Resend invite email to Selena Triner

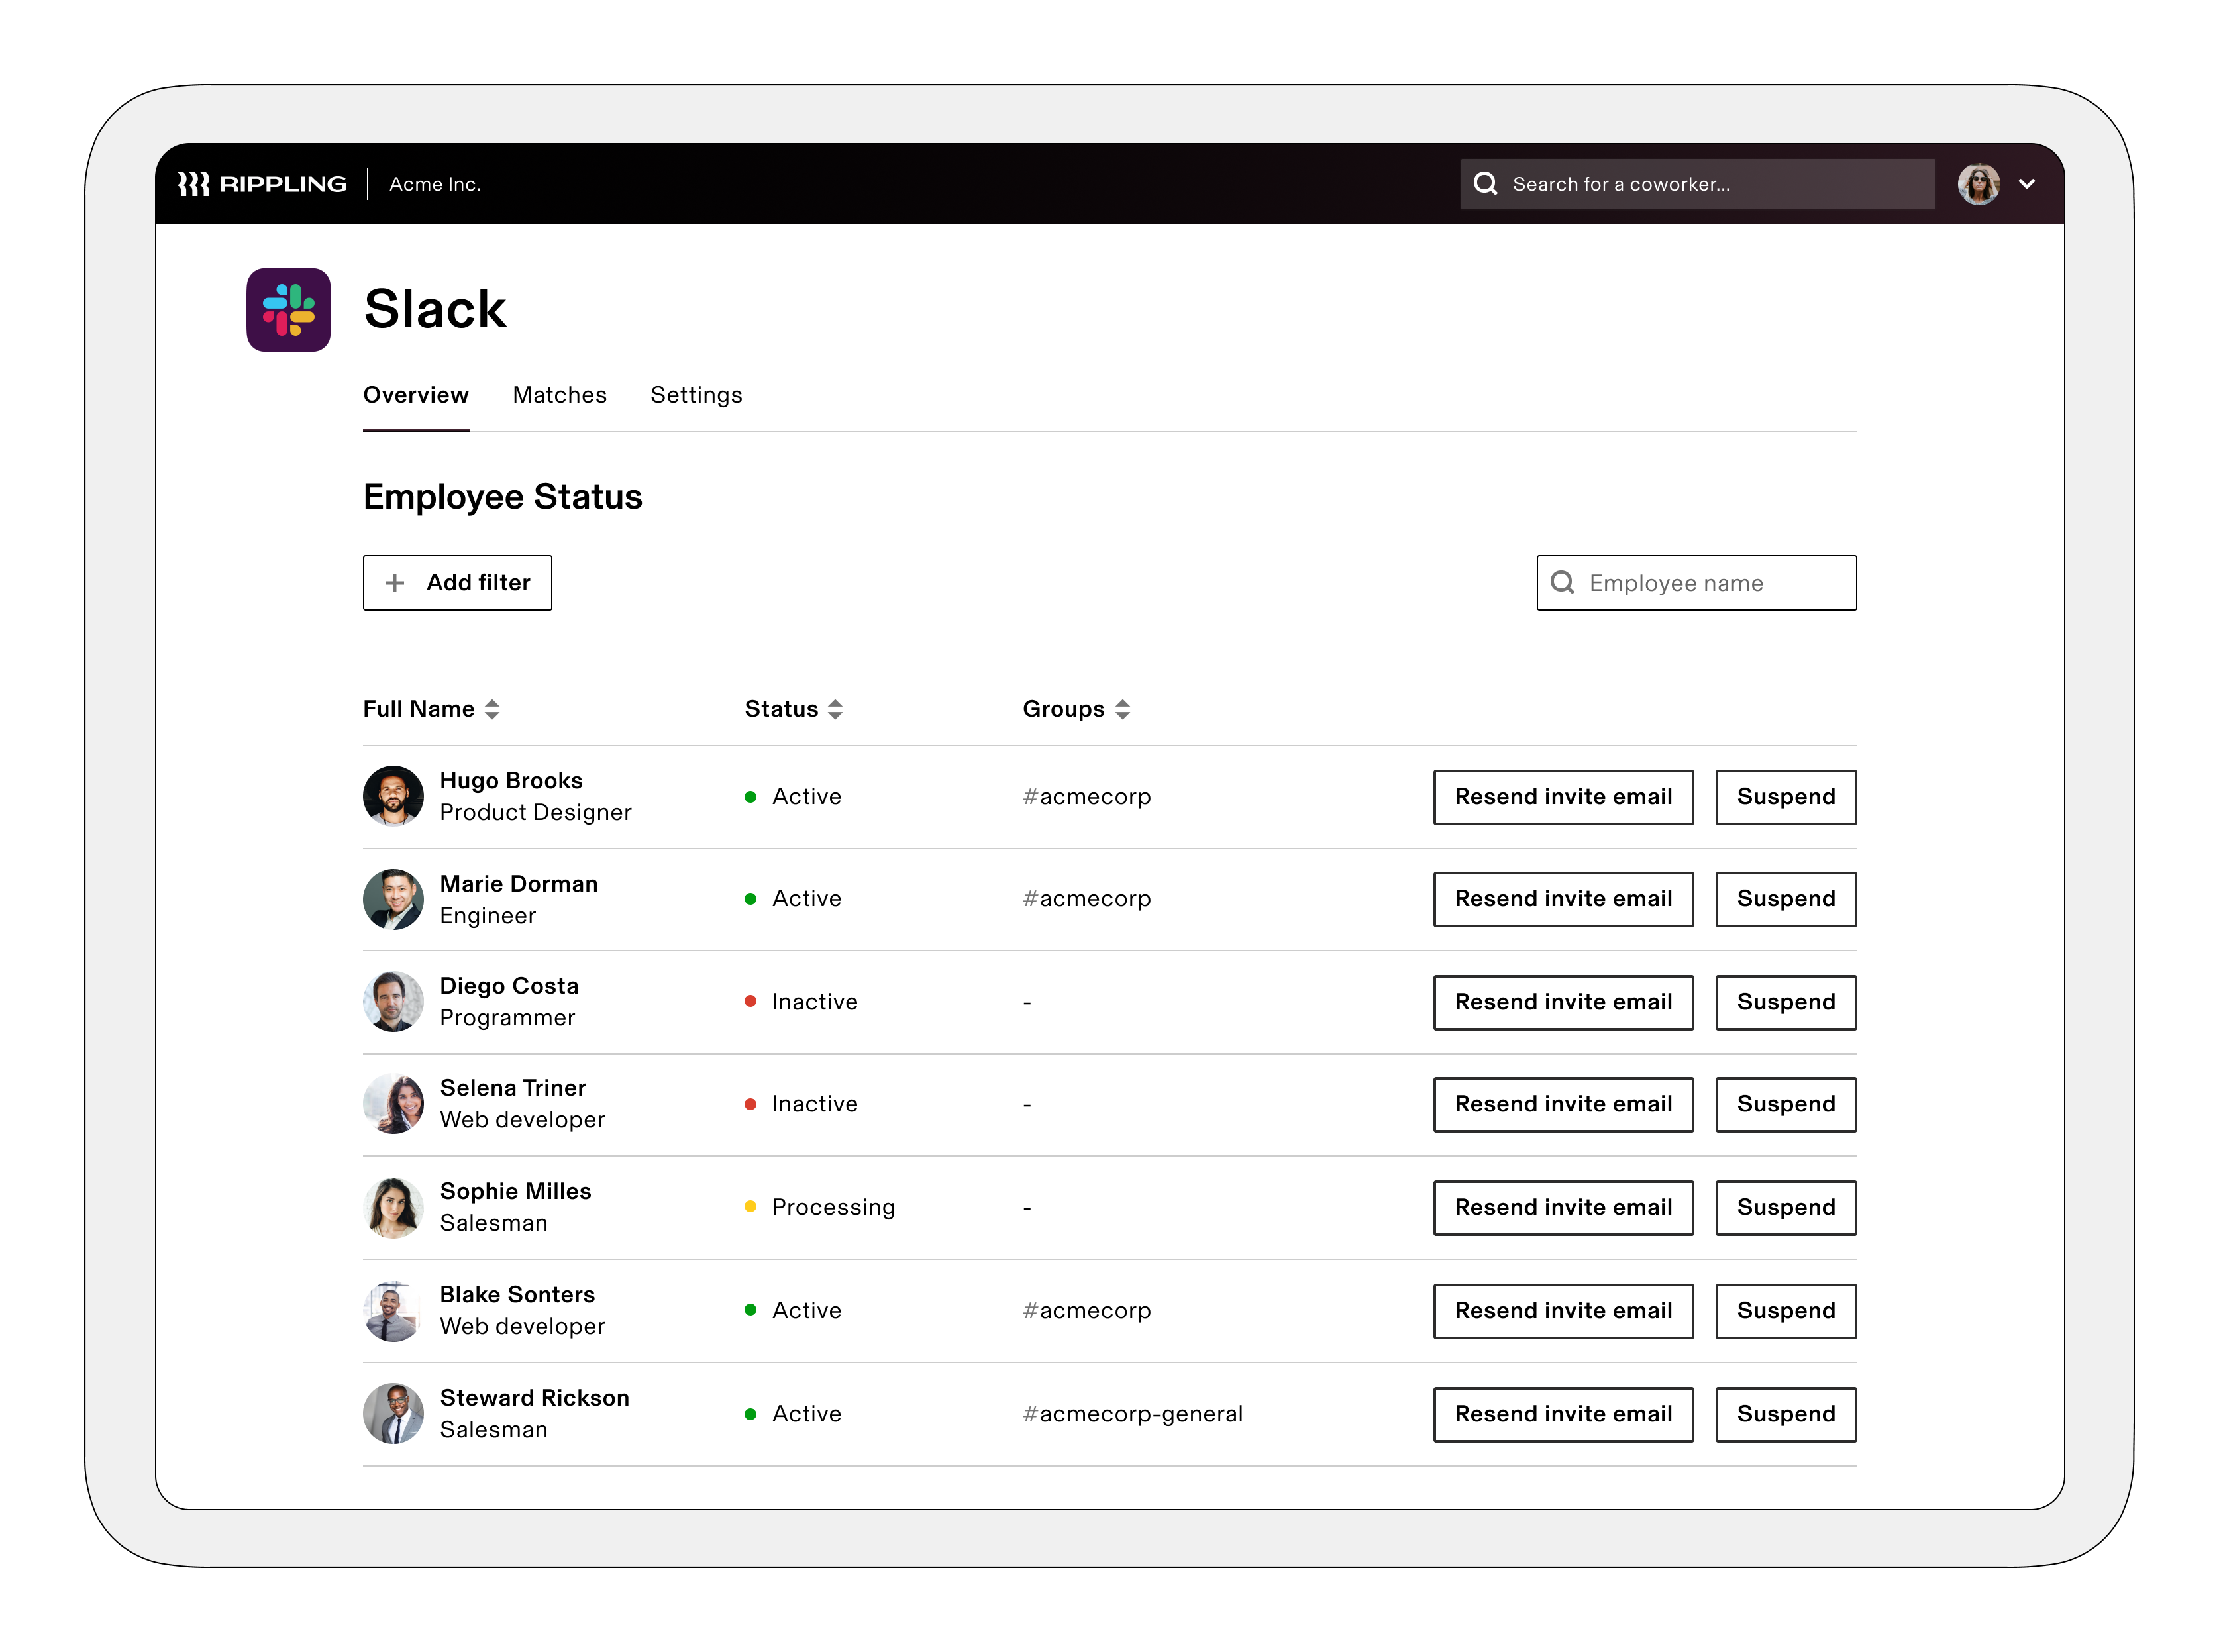click(1563, 1104)
